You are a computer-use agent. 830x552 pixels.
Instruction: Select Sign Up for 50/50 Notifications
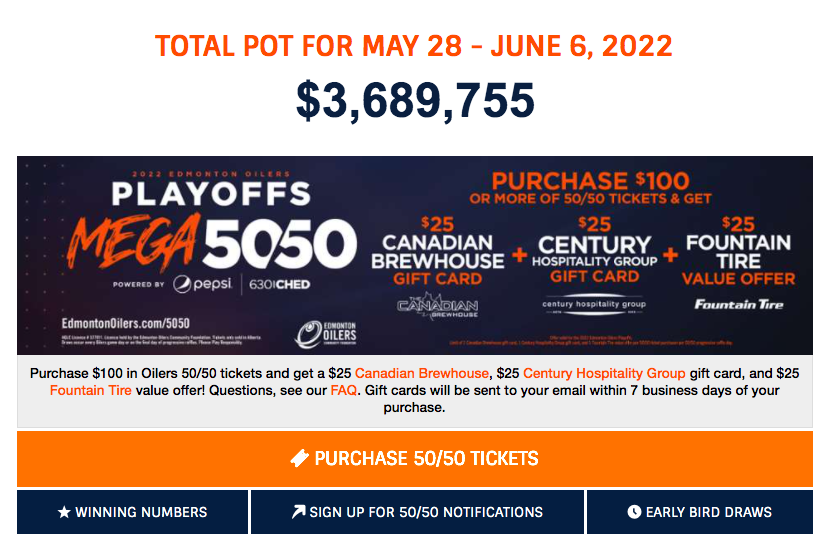point(417,512)
